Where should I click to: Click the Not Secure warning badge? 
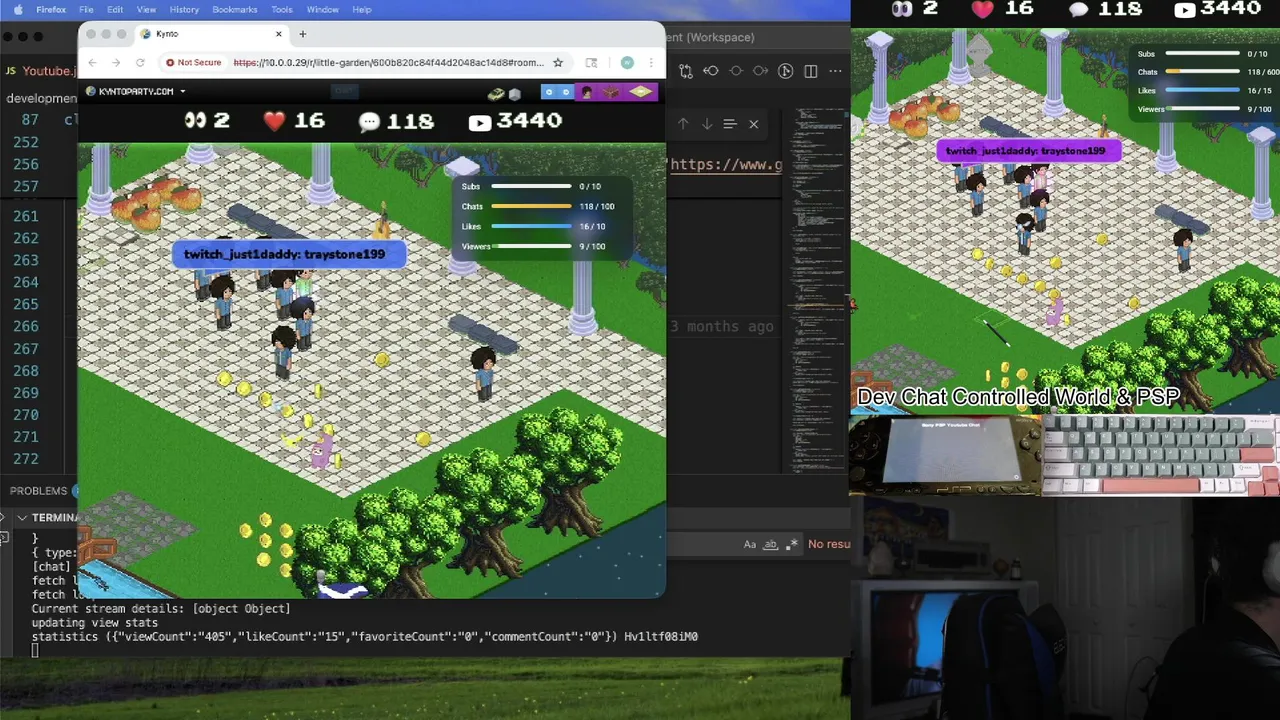pyautogui.click(x=194, y=62)
